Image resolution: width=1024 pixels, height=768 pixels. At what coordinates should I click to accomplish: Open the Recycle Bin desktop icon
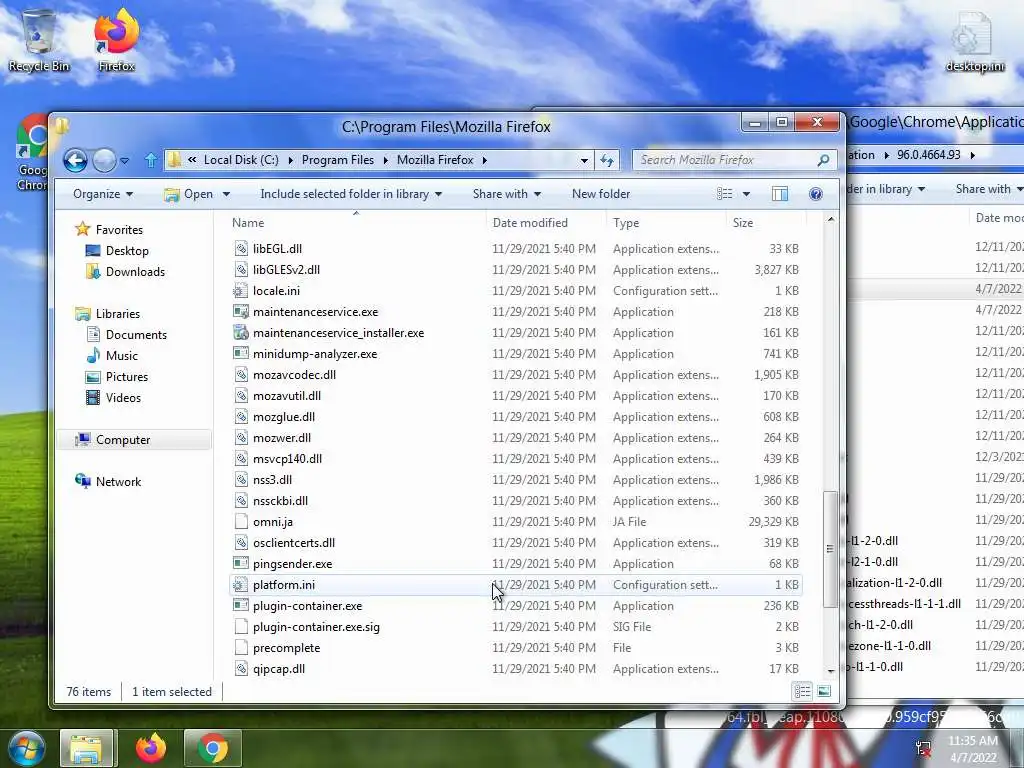tap(39, 39)
